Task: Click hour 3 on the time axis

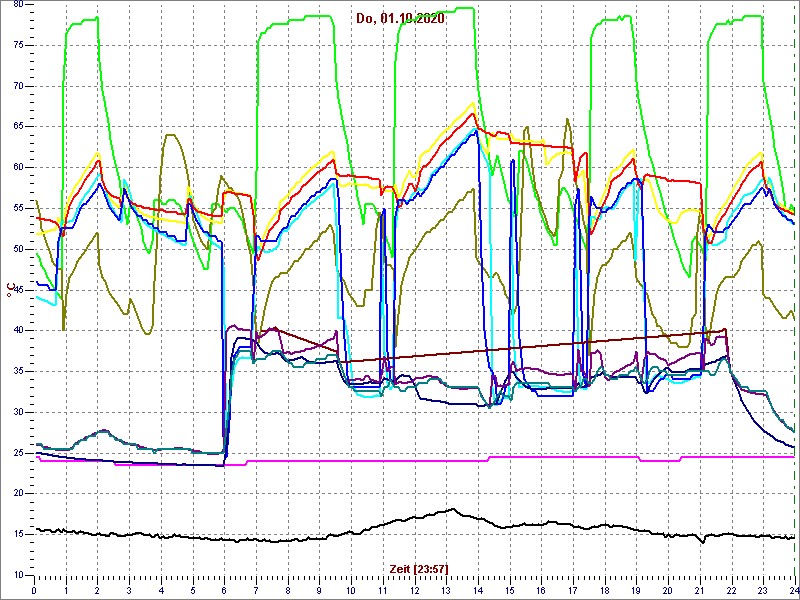Action: click(129, 590)
